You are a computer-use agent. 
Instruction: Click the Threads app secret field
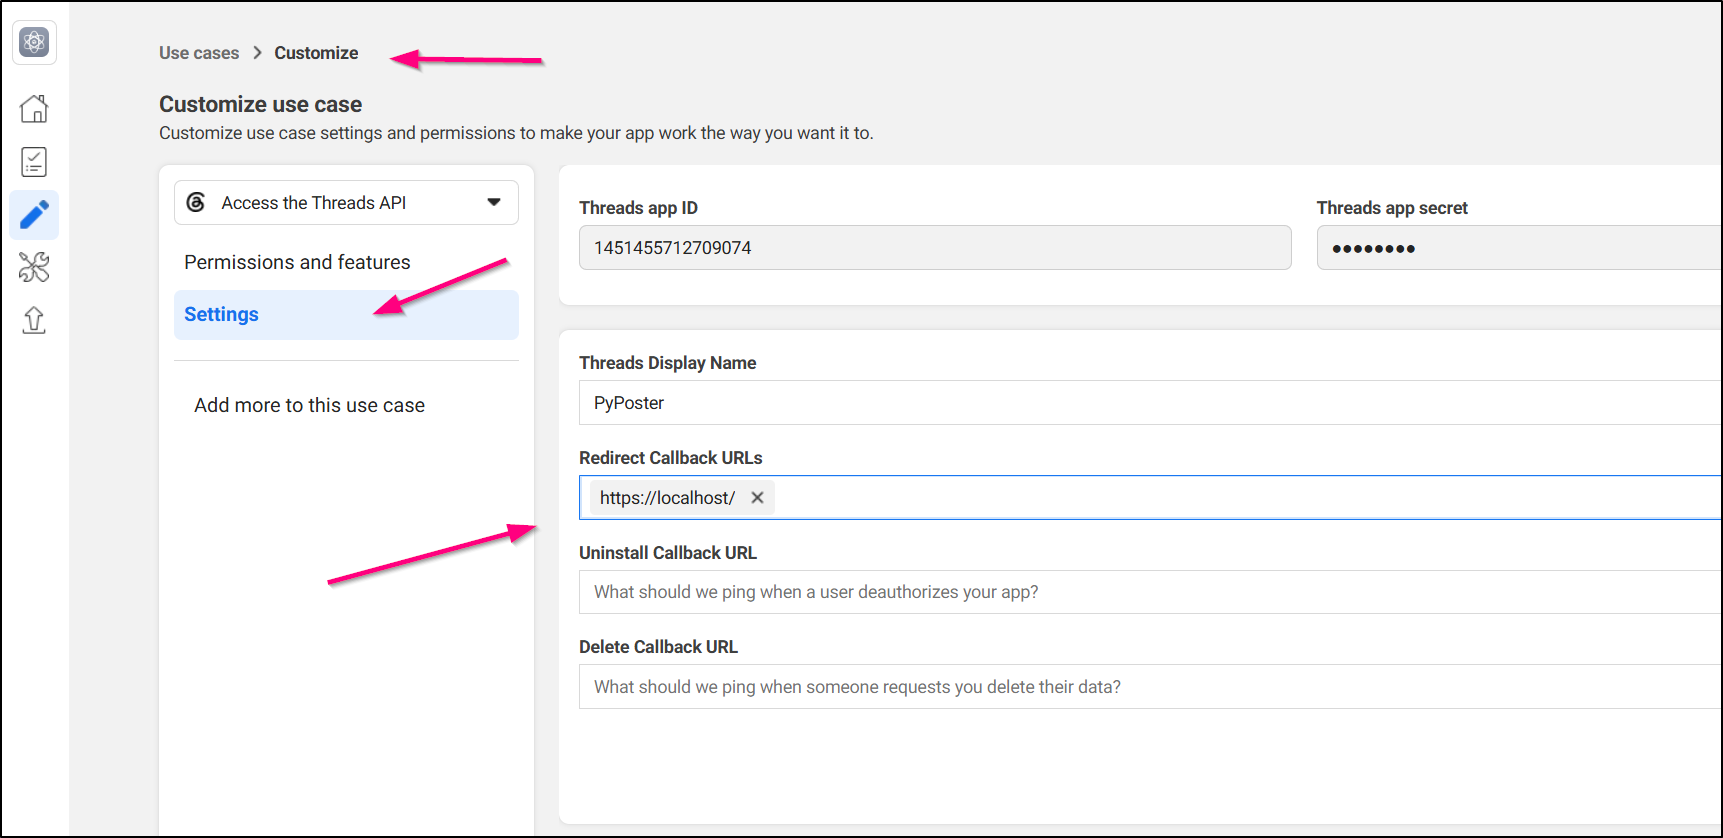click(x=1519, y=248)
